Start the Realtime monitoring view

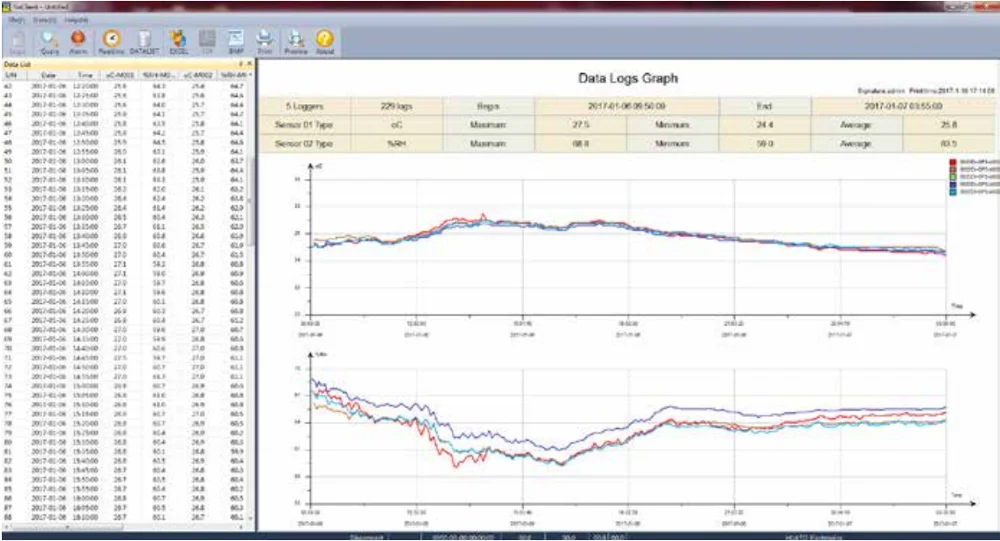click(111, 43)
